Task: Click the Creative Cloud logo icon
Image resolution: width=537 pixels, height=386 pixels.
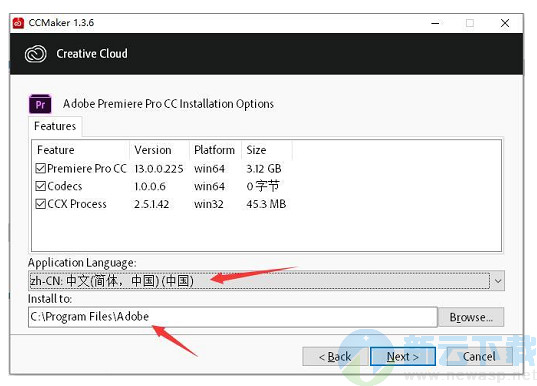Action: tap(36, 54)
